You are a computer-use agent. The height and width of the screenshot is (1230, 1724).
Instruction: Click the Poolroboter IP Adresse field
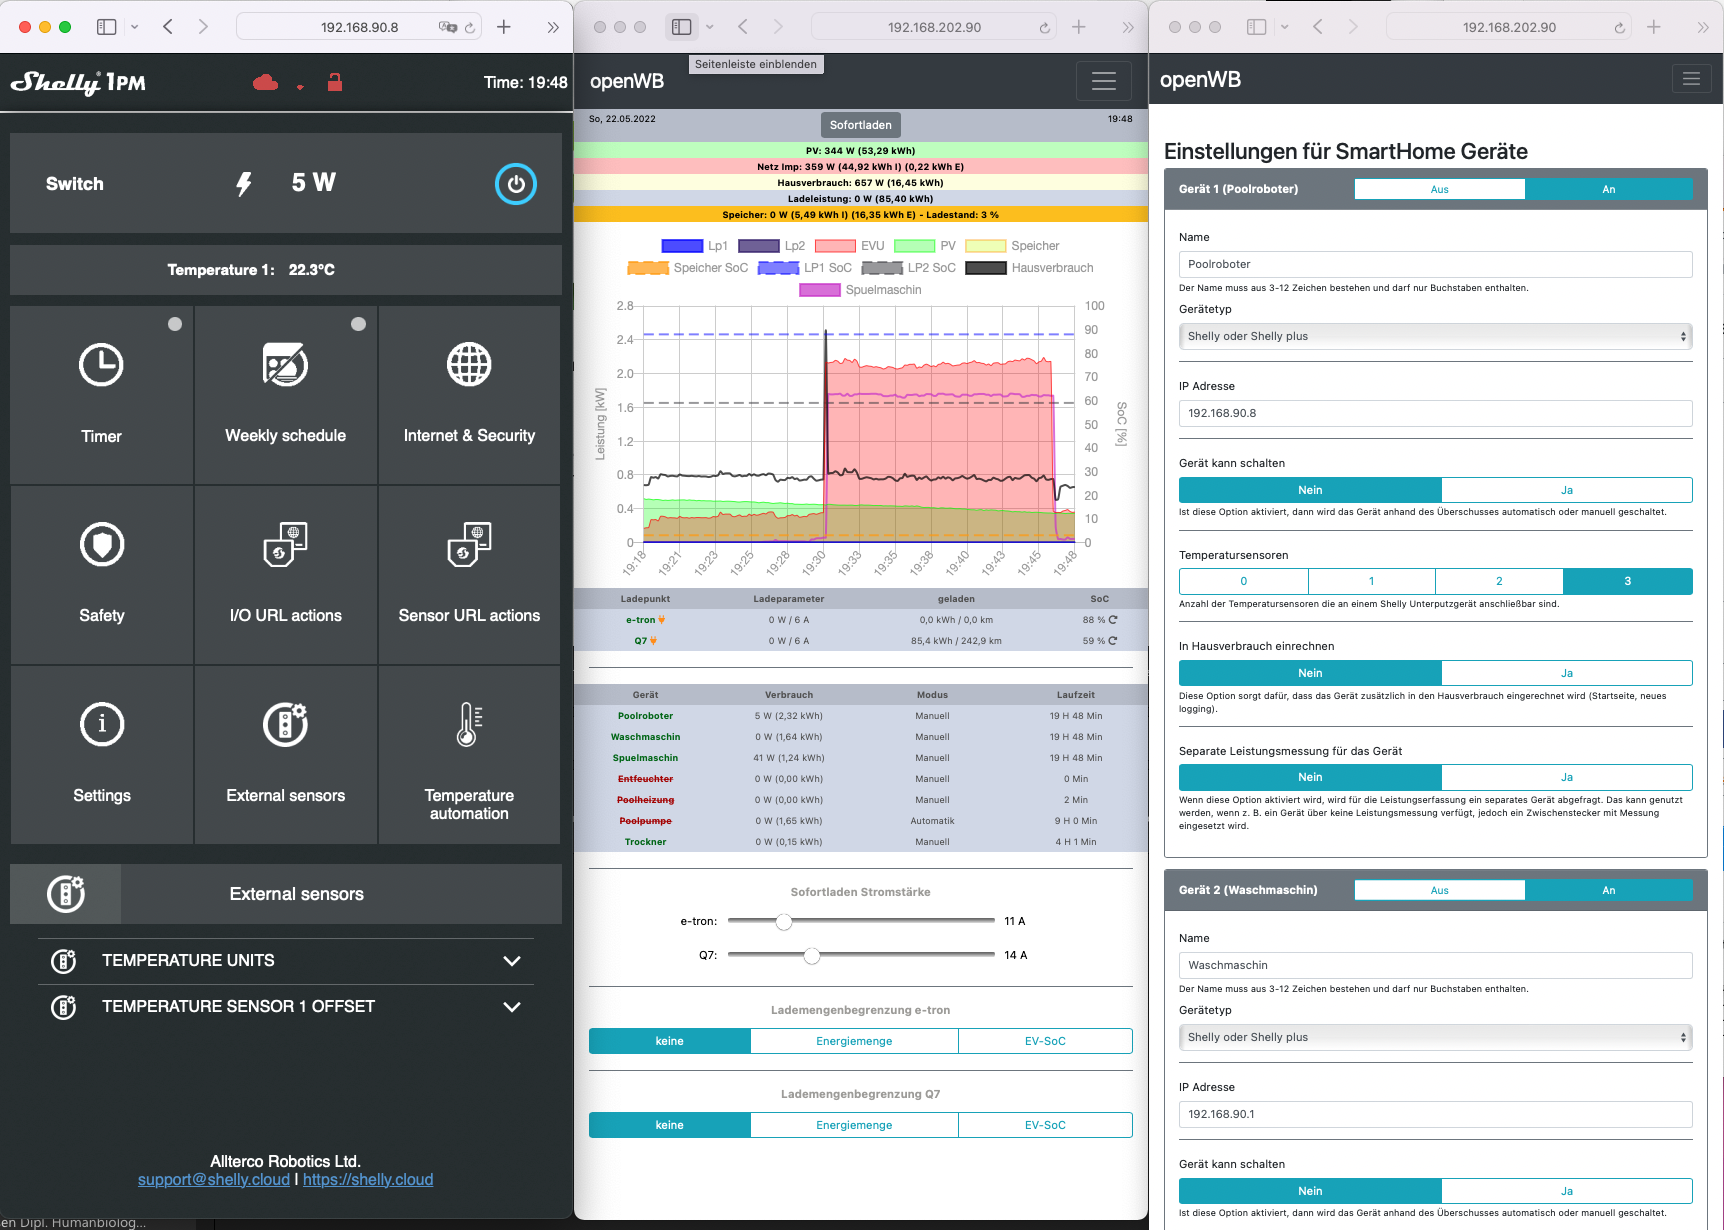click(1435, 413)
